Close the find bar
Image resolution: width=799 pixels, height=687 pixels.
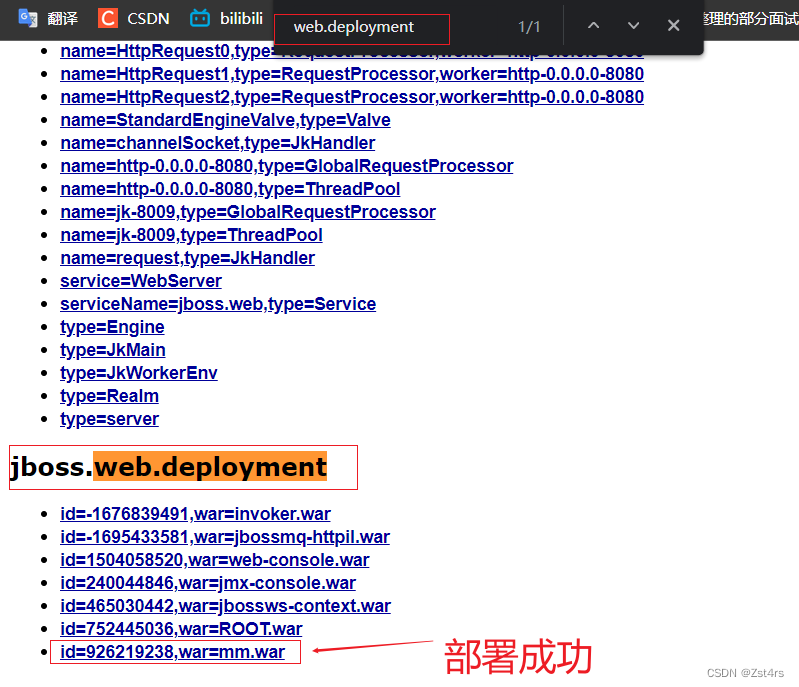tap(673, 25)
